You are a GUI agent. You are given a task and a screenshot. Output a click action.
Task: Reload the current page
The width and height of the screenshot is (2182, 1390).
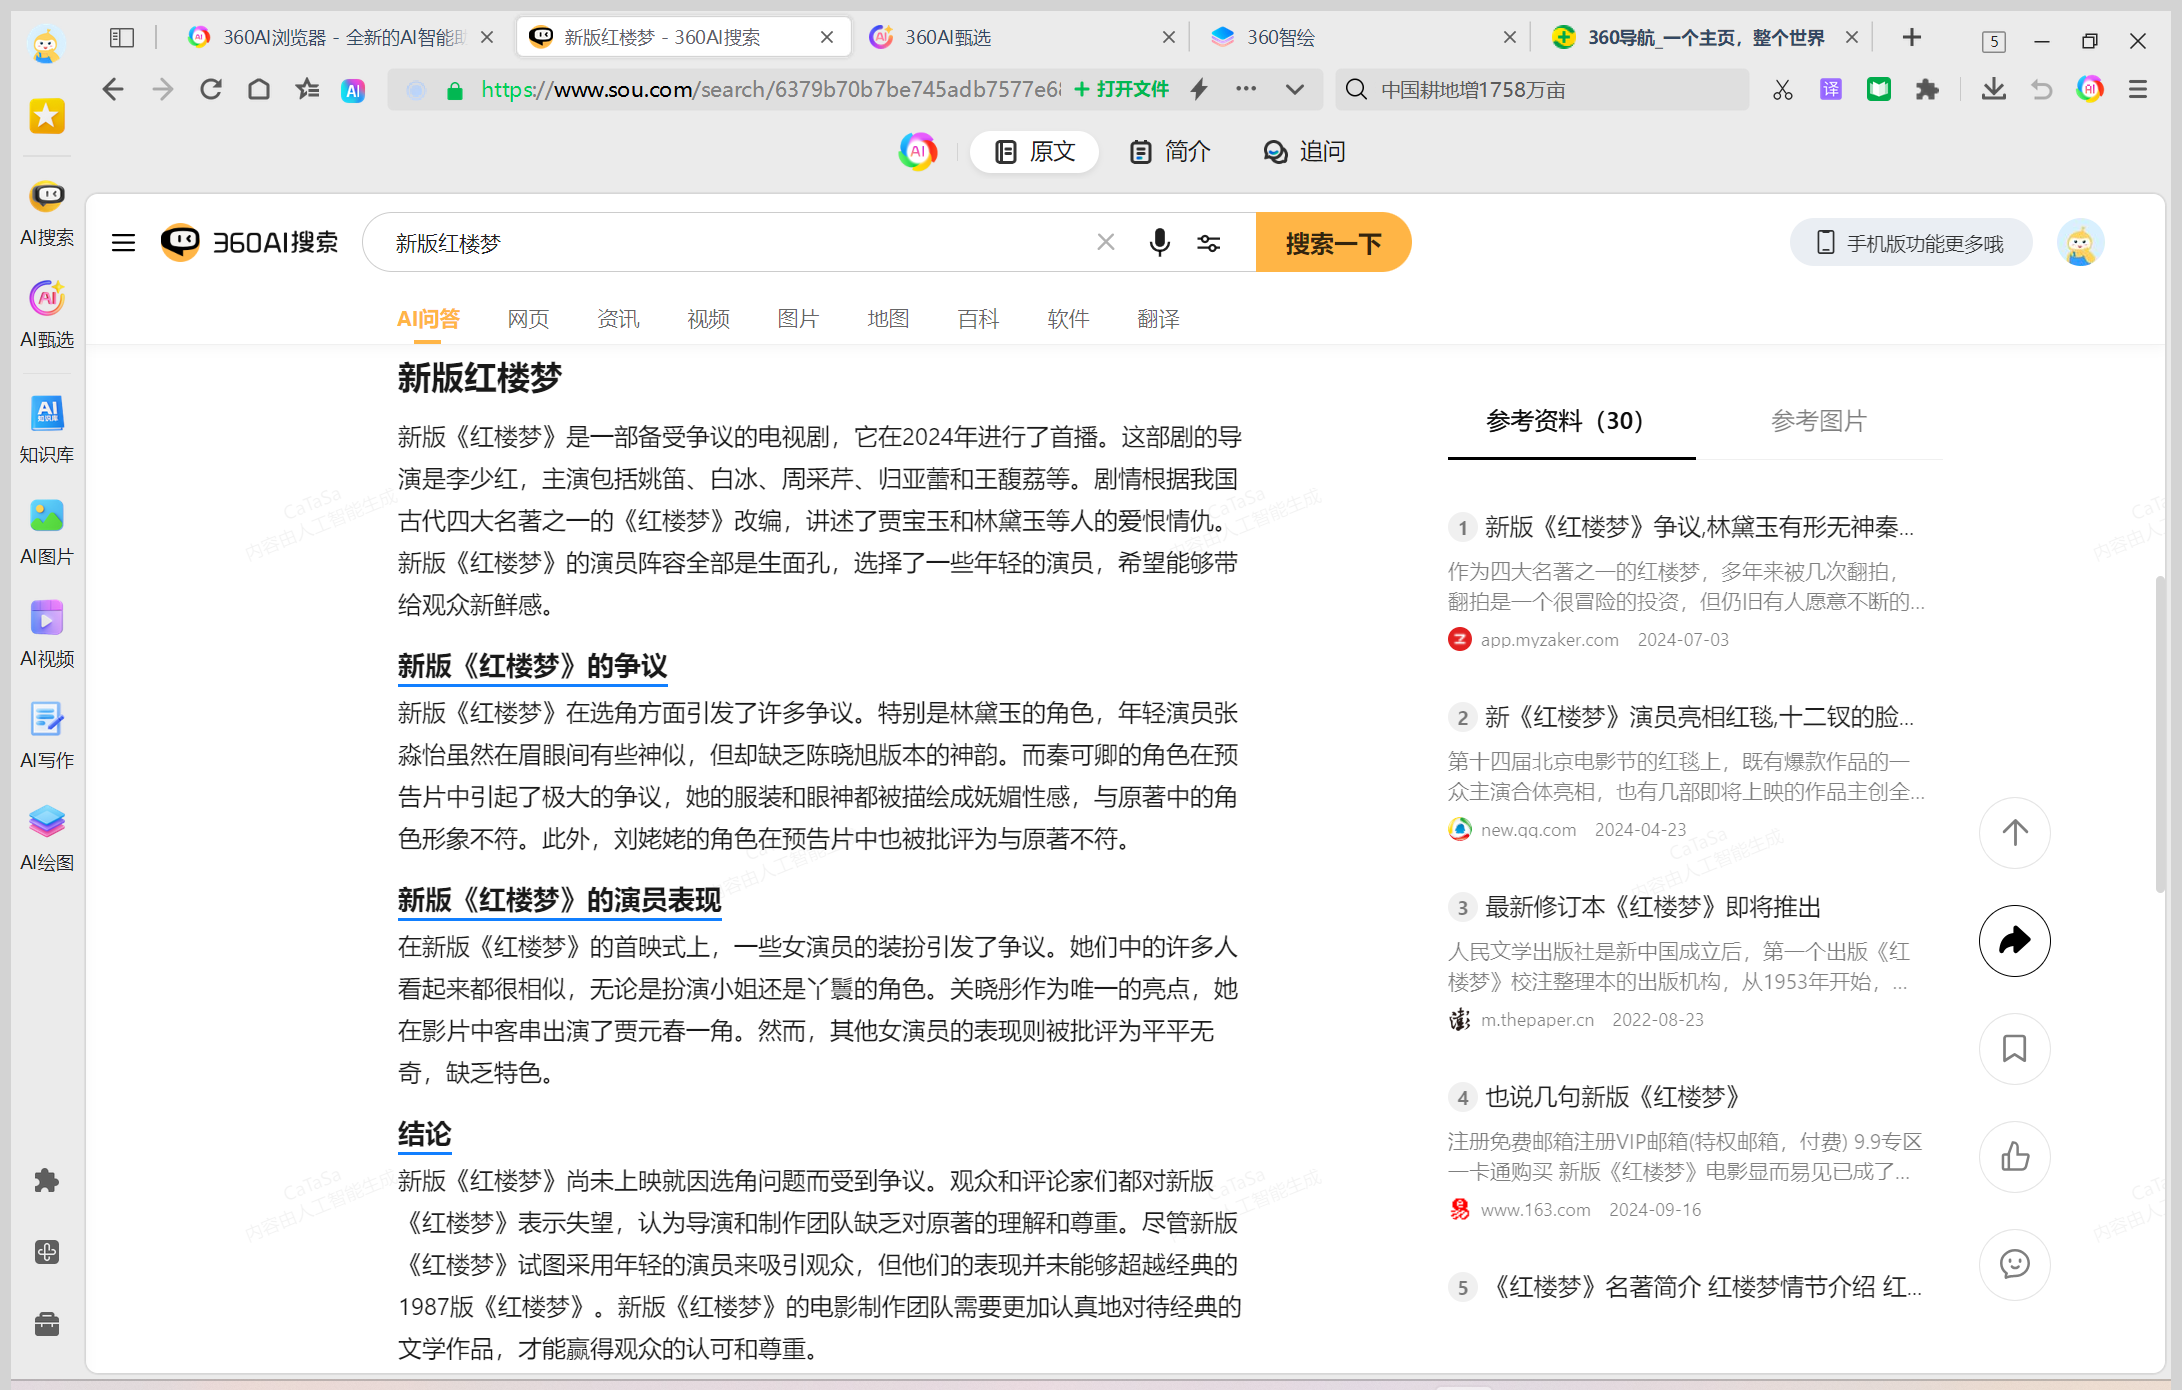tap(210, 90)
